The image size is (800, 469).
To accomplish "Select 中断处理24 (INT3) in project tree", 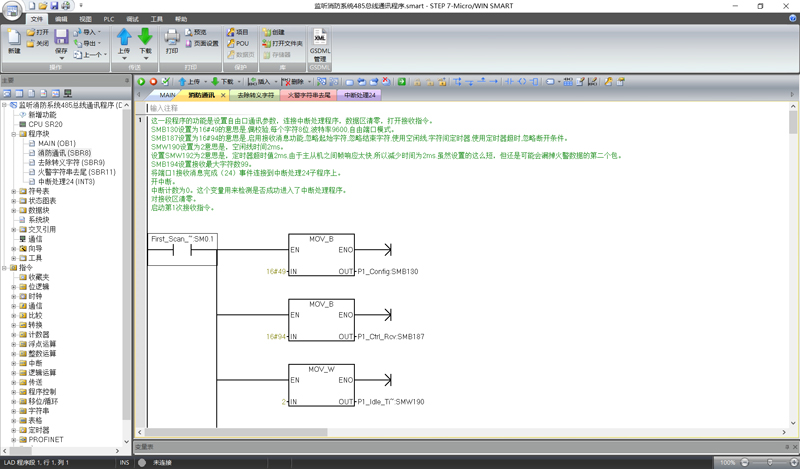I will click(x=66, y=182).
